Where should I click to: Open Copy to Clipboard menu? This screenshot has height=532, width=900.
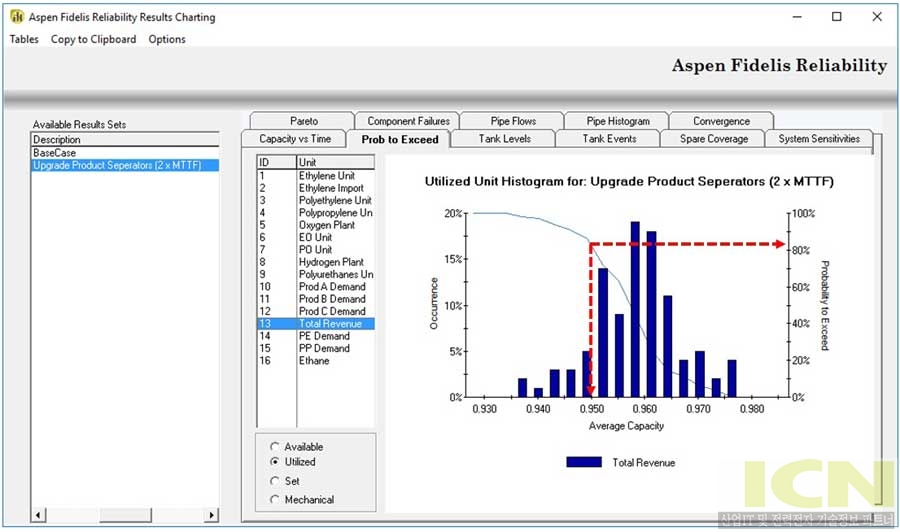93,39
